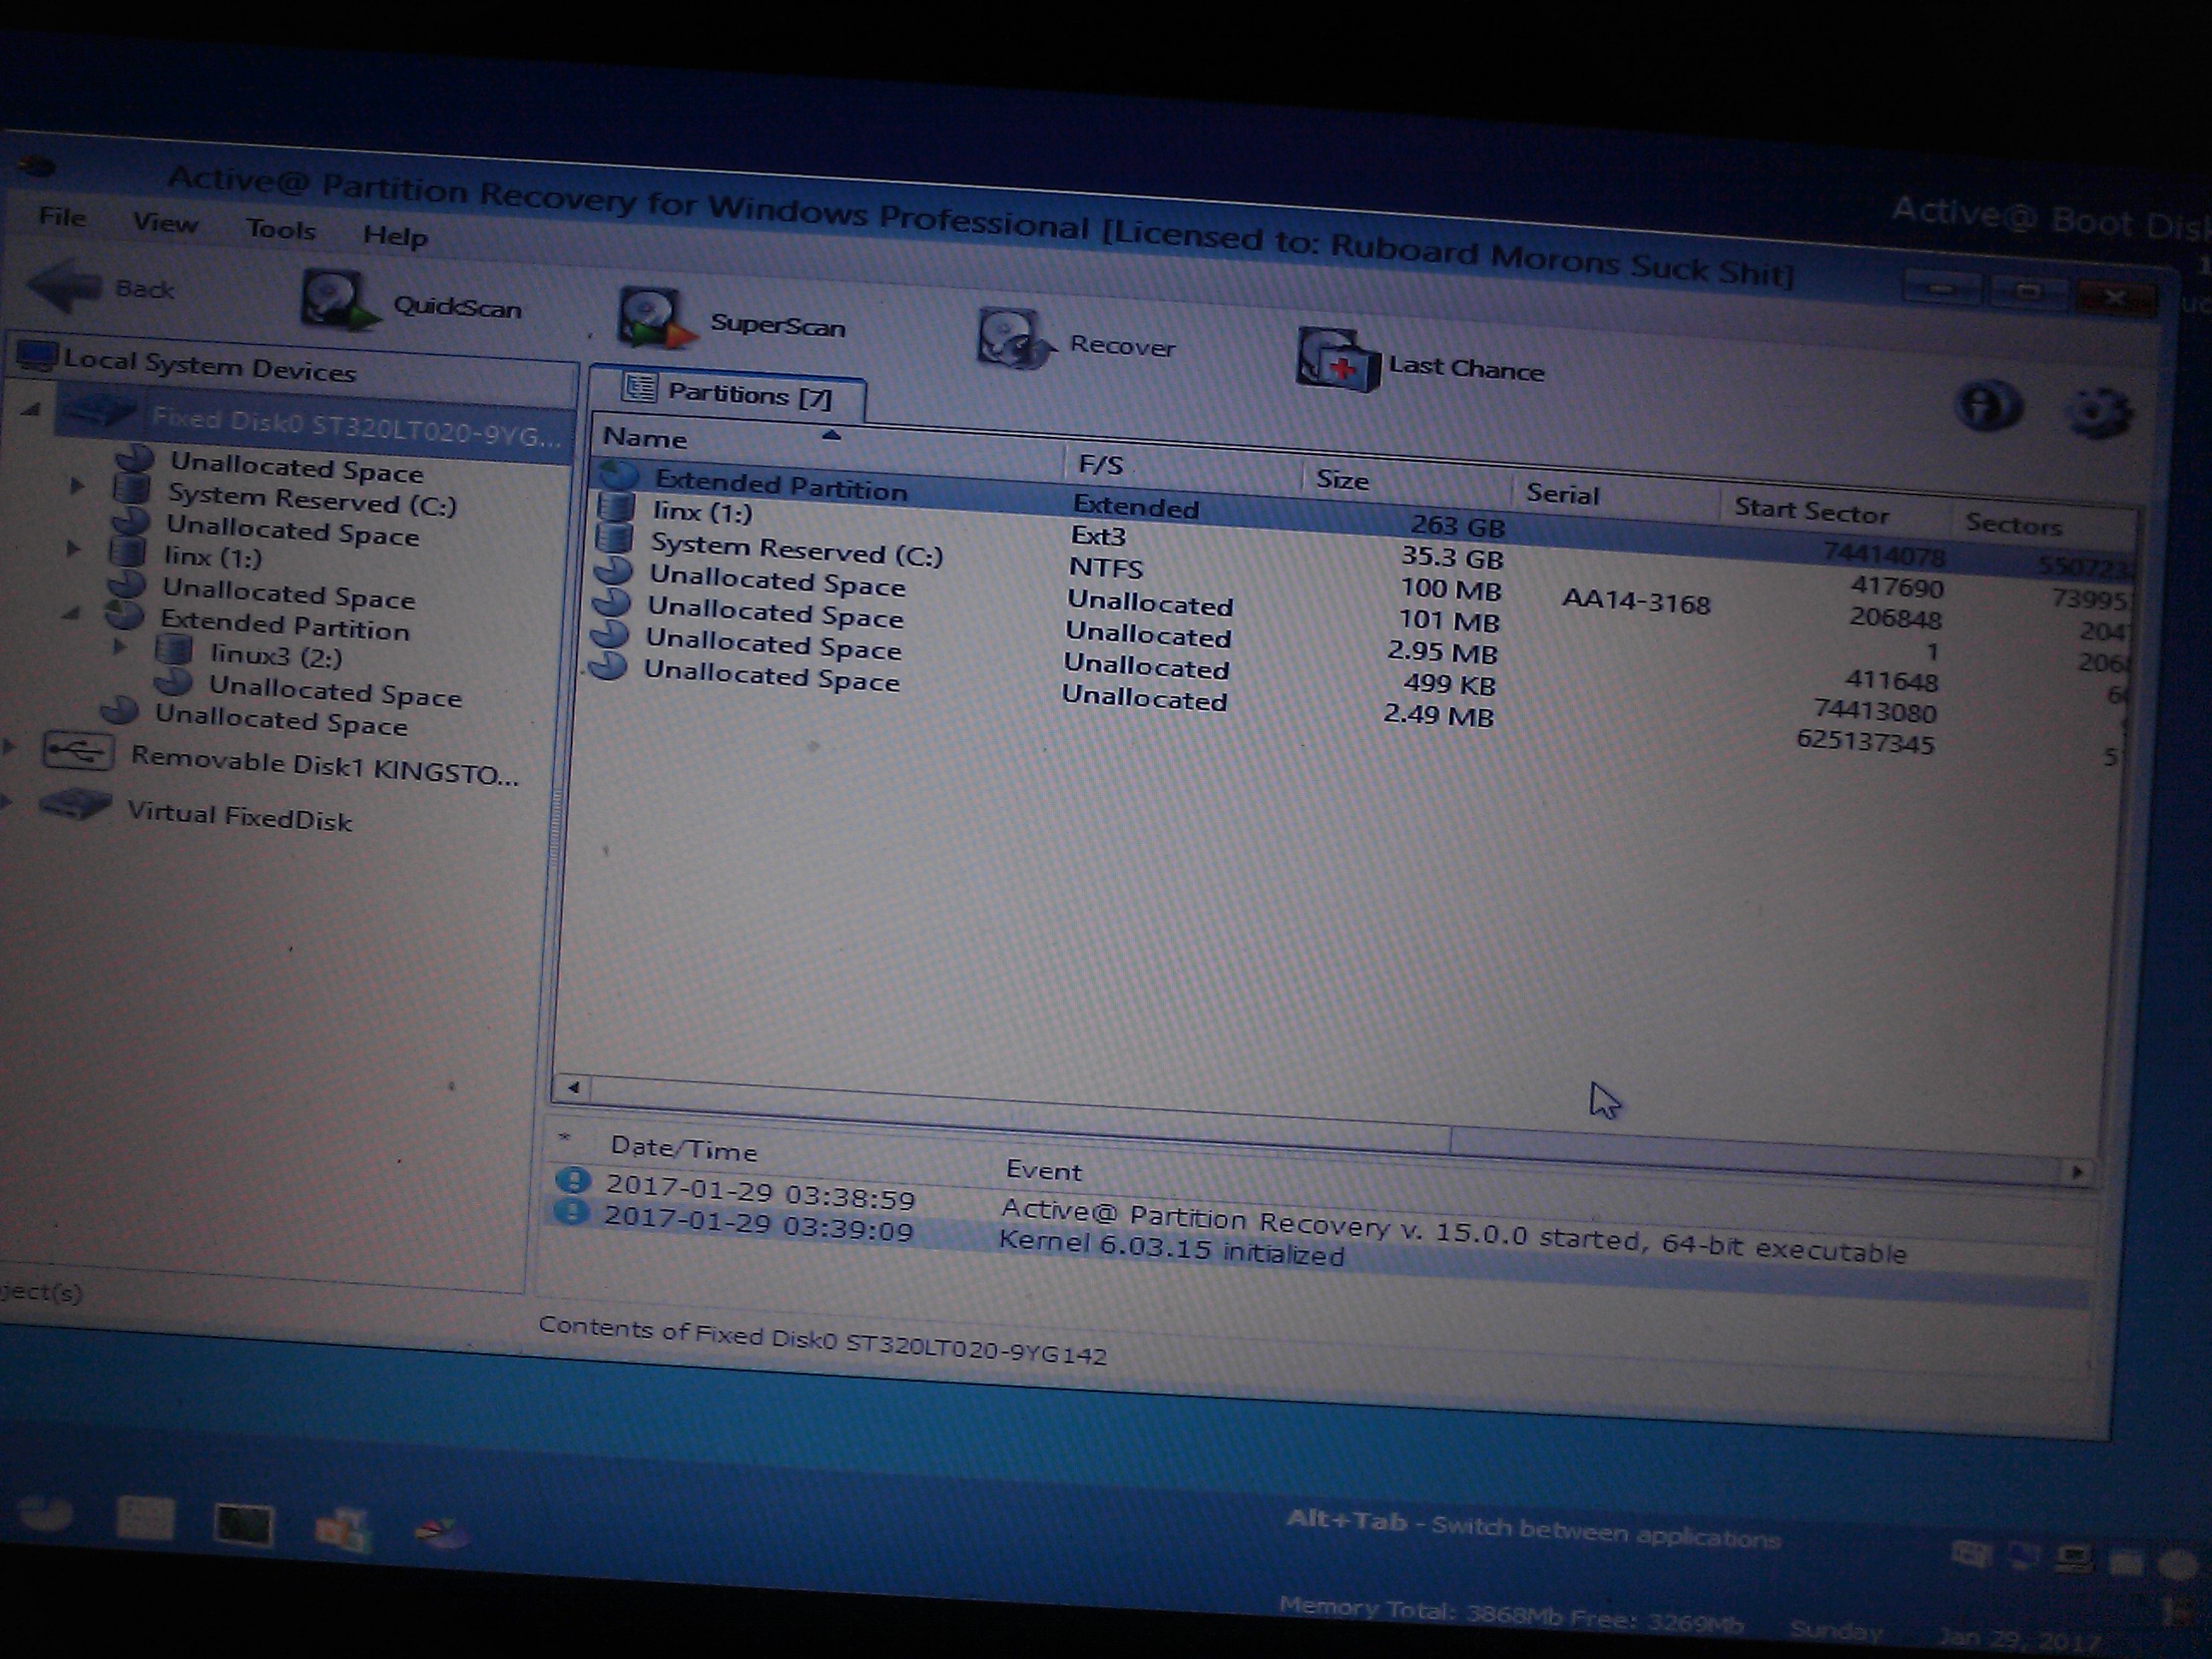Start a SuperScan from the toolbar
This screenshot has height=1659, width=2212.
click(653, 318)
